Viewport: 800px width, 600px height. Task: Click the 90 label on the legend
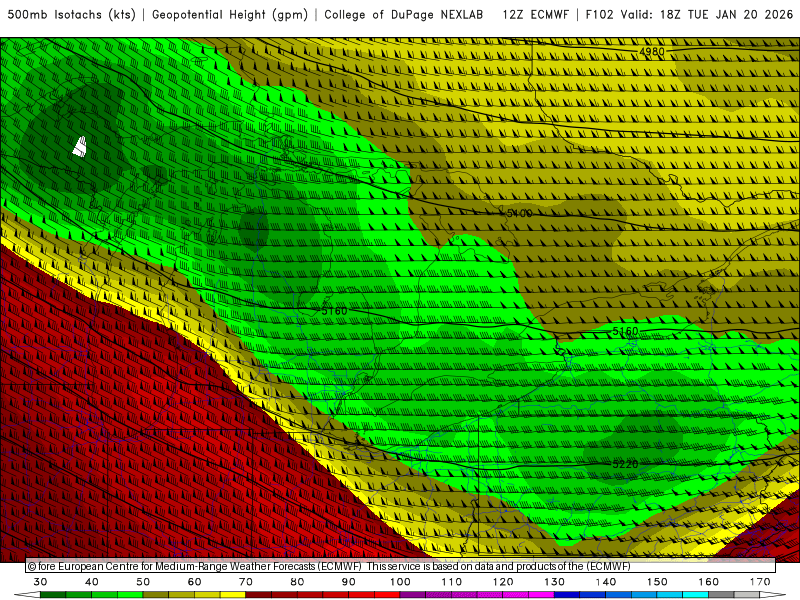point(348,582)
